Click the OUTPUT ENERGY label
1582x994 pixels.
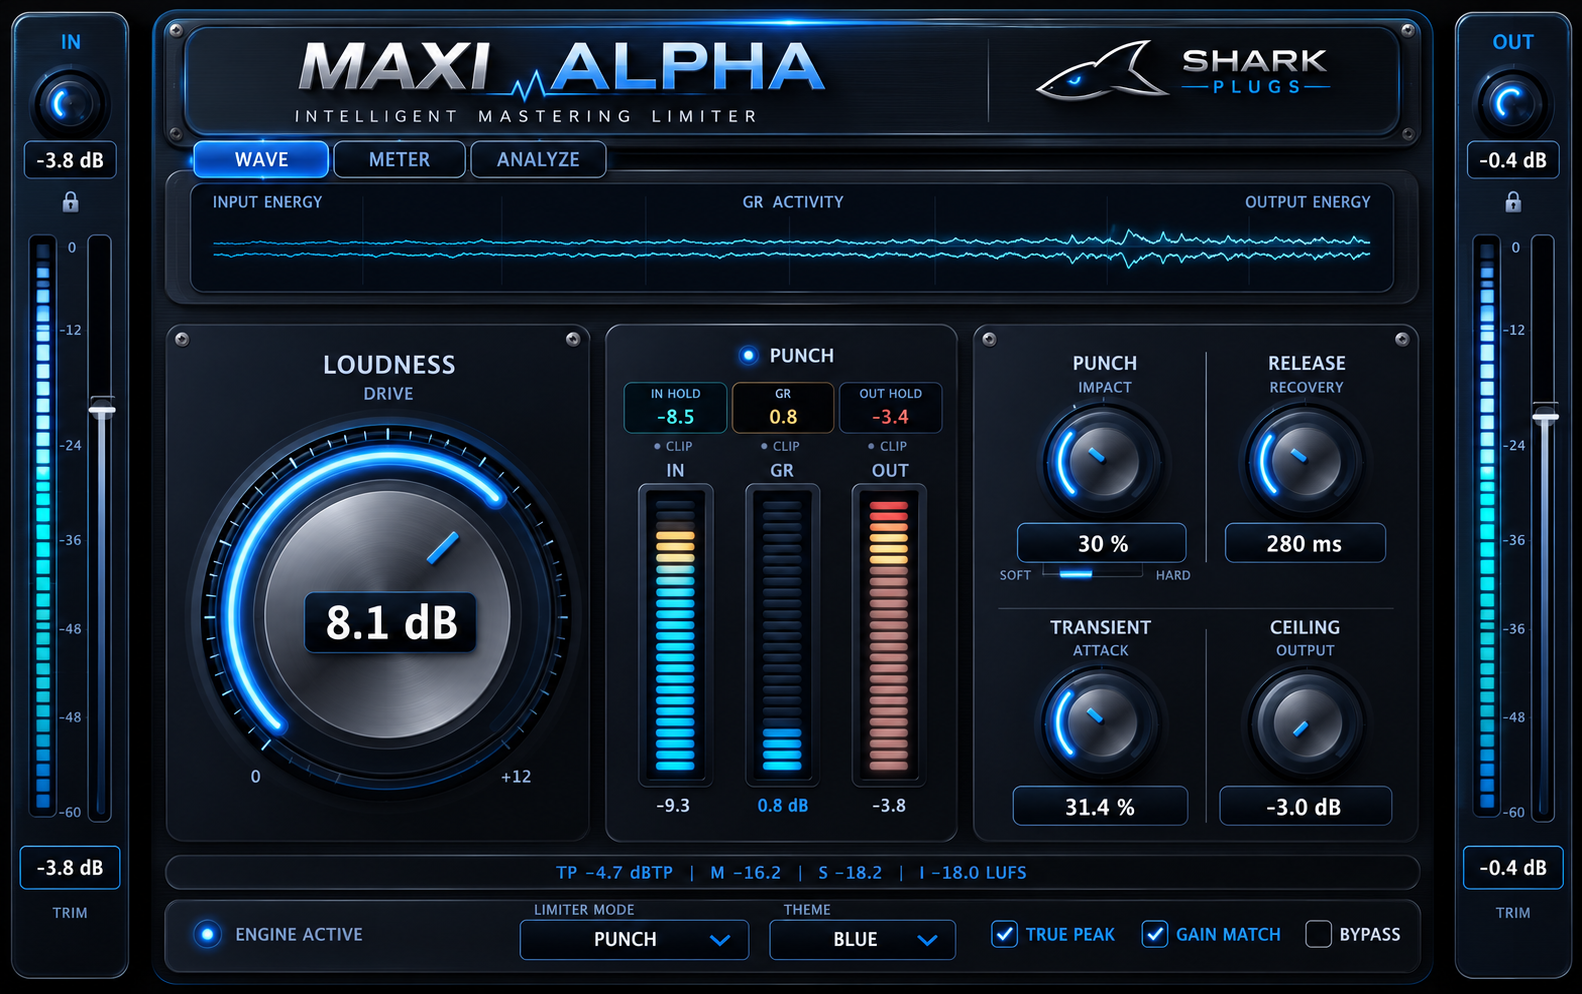1307,202
